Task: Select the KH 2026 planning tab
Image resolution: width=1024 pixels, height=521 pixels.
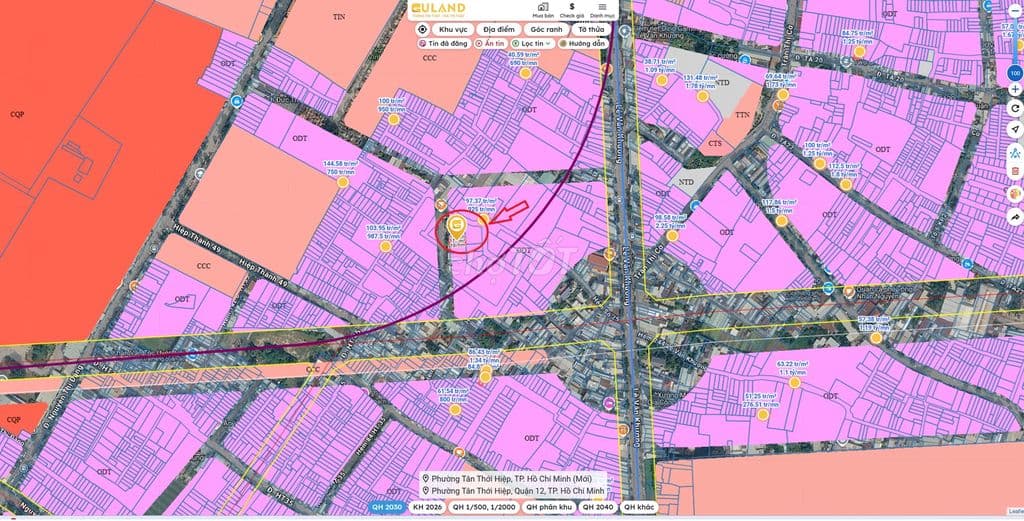Action: tap(430, 507)
